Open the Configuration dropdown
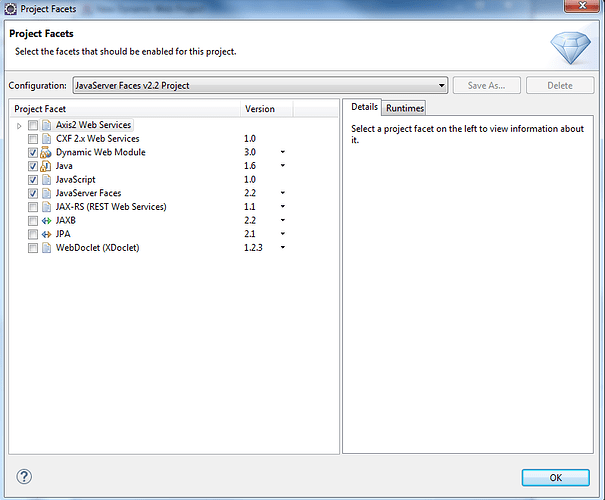This screenshot has height=500, width=605. (x=260, y=85)
